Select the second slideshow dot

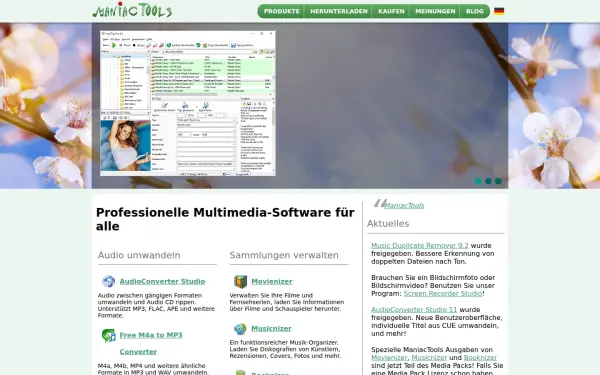pyautogui.click(x=488, y=181)
